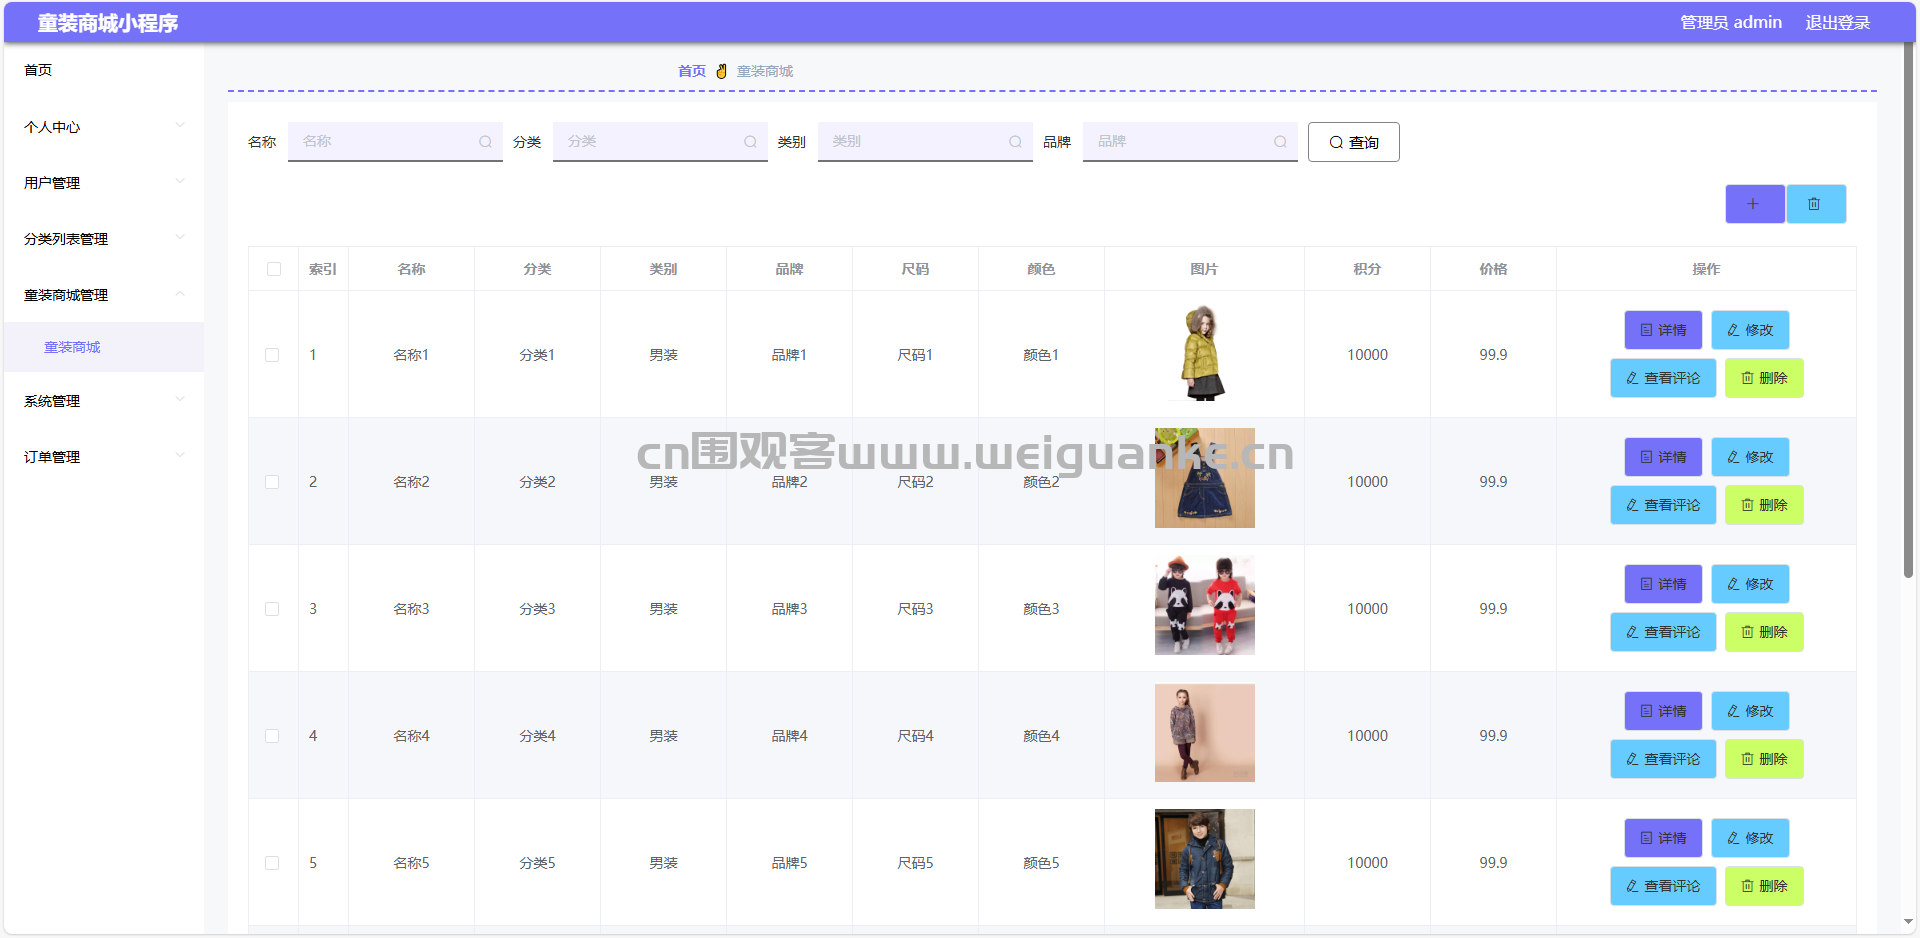Image resolution: width=1920 pixels, height=938 pixels.
Task: Open 详情 for row 名称1
Action: click(x=1662, y=330)
